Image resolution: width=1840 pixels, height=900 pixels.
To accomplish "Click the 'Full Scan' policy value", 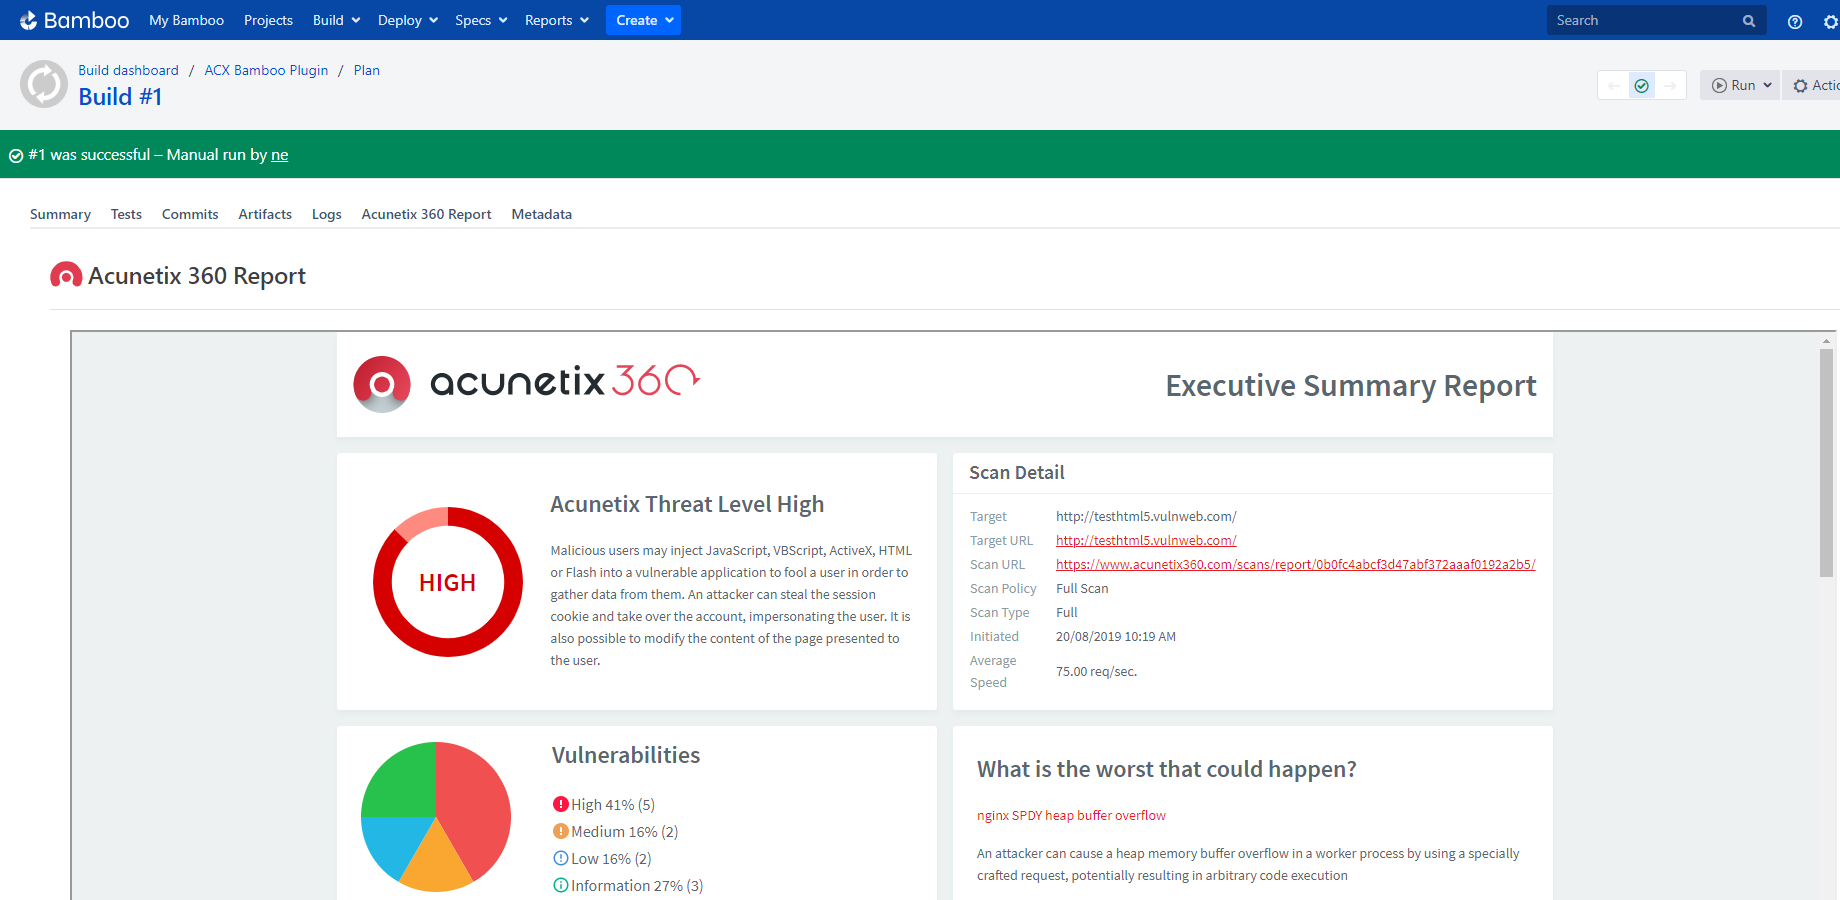I will (1082, 588).
